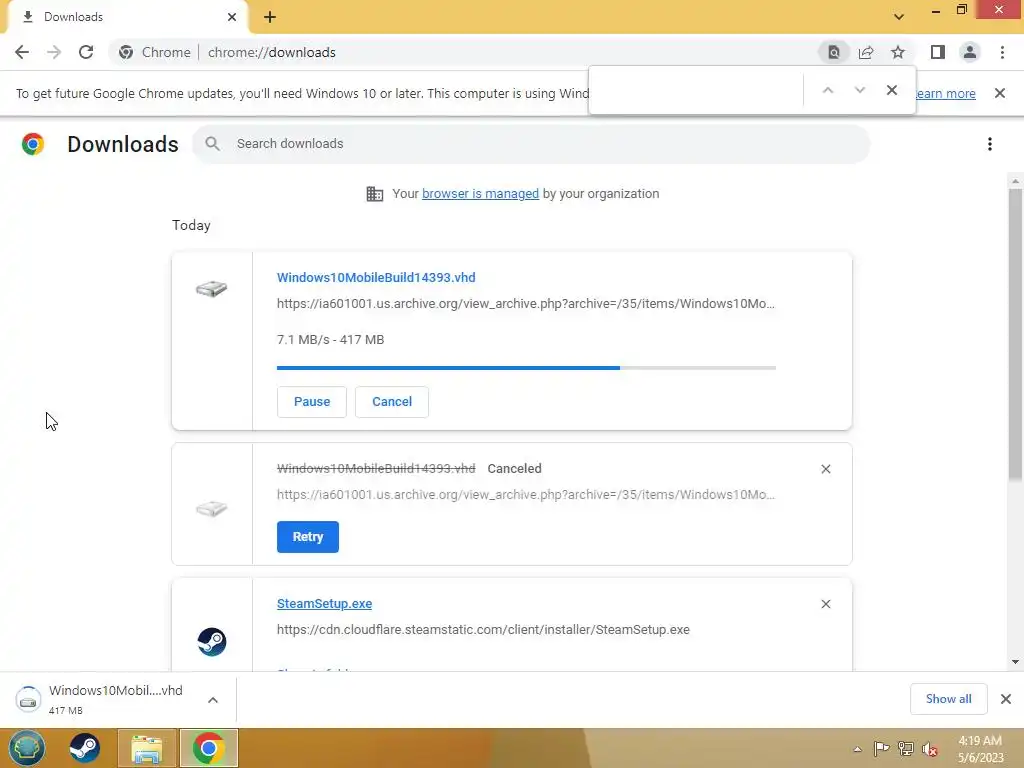This screenshot has width=1024, height=768.
Task: Open the Windows Start orb
Action: point(27,748)
